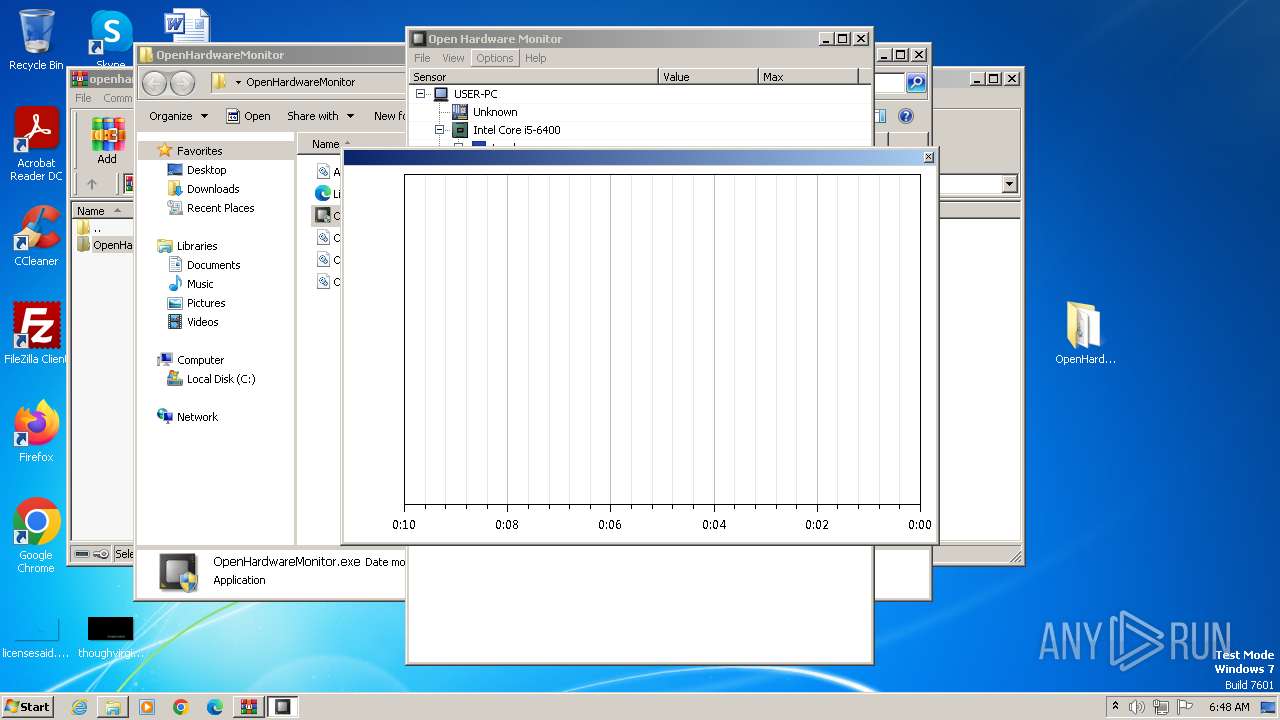Launch CCleaner from the desktop

click(36, 236)
